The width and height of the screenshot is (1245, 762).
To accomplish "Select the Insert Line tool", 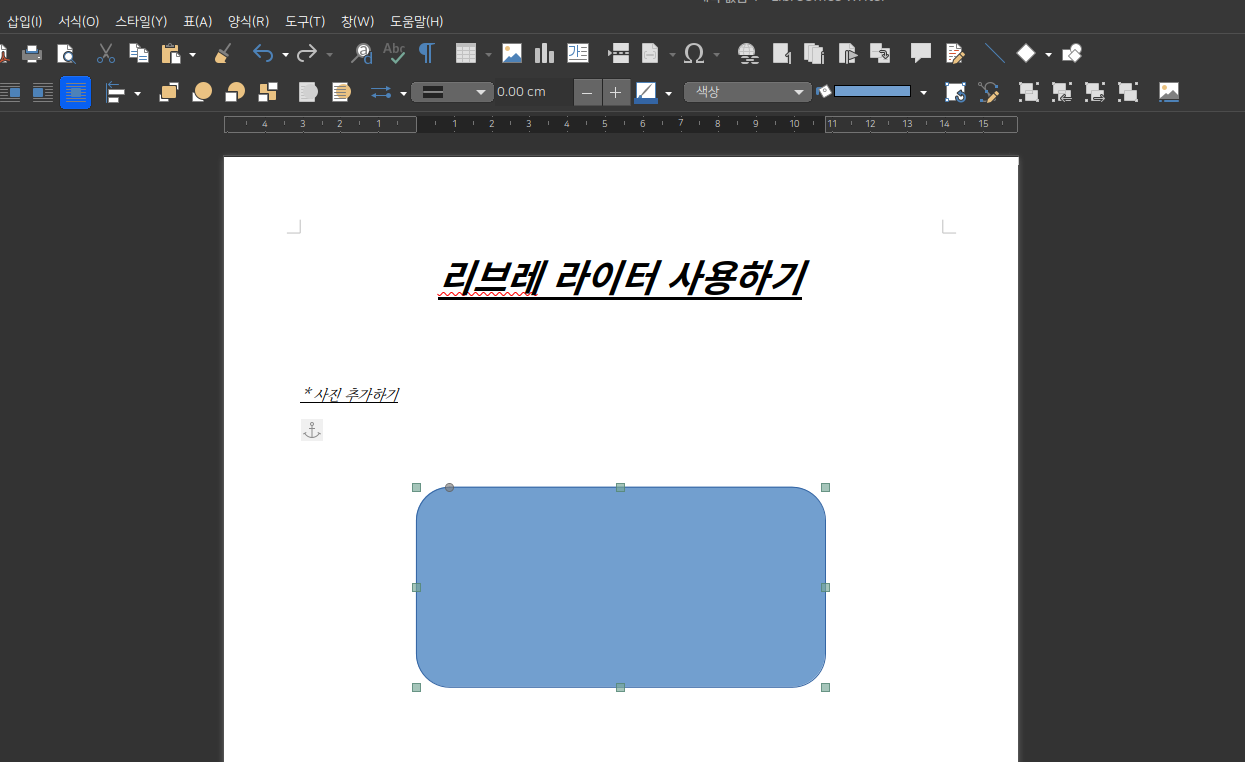I will [994, 54].
